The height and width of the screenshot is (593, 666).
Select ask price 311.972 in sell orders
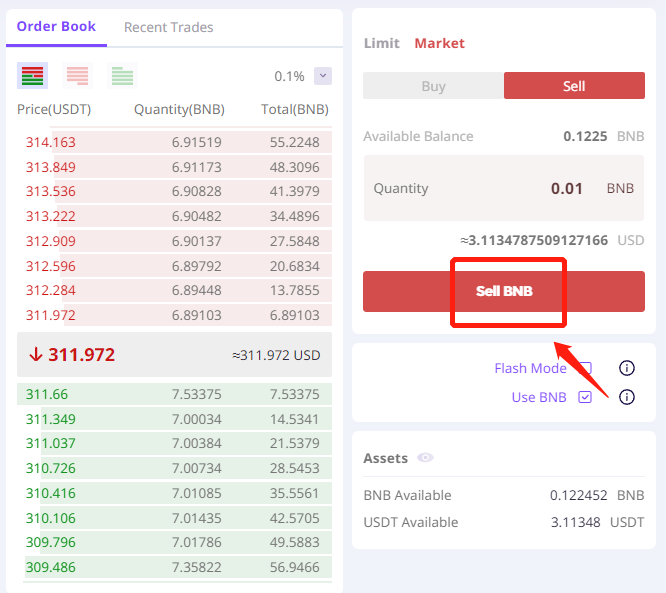(51, 315)
